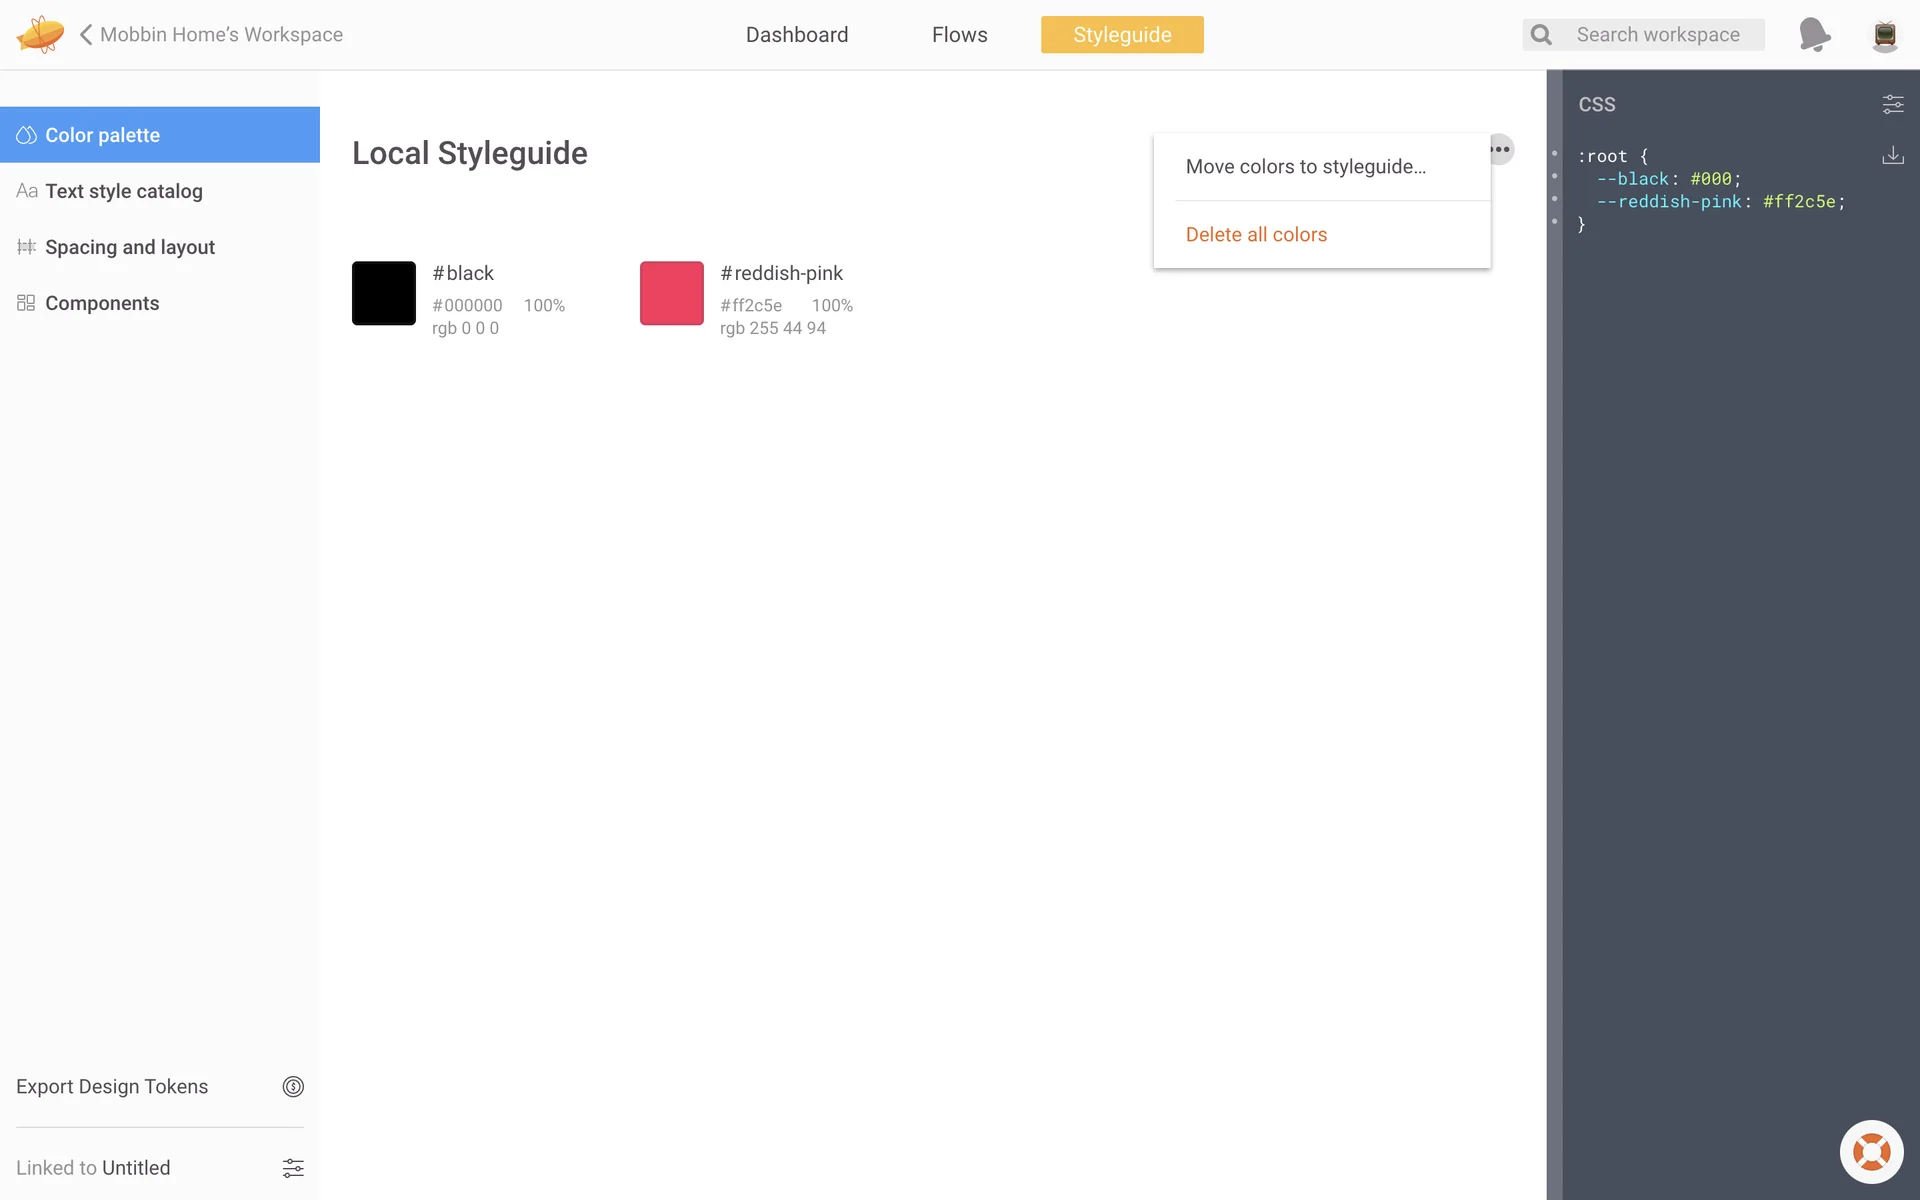Open the support lifebuoy help icon
The image size is (1920, 1200).
coord(1871,1152)
